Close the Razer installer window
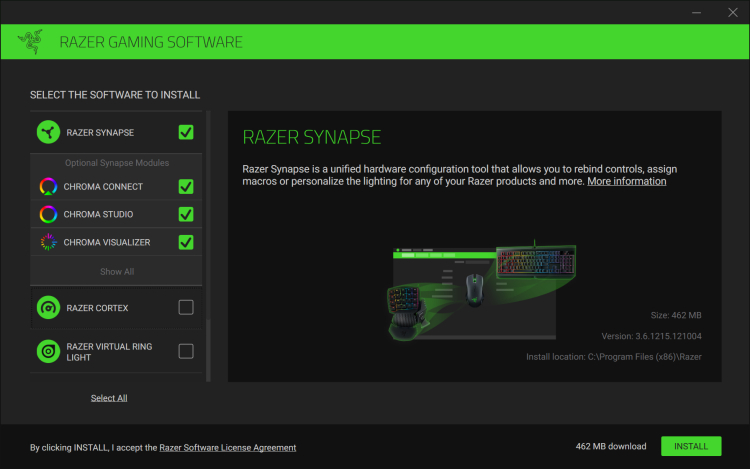The width and height of the screenshot is (750, 469). (x=733, y=12)
